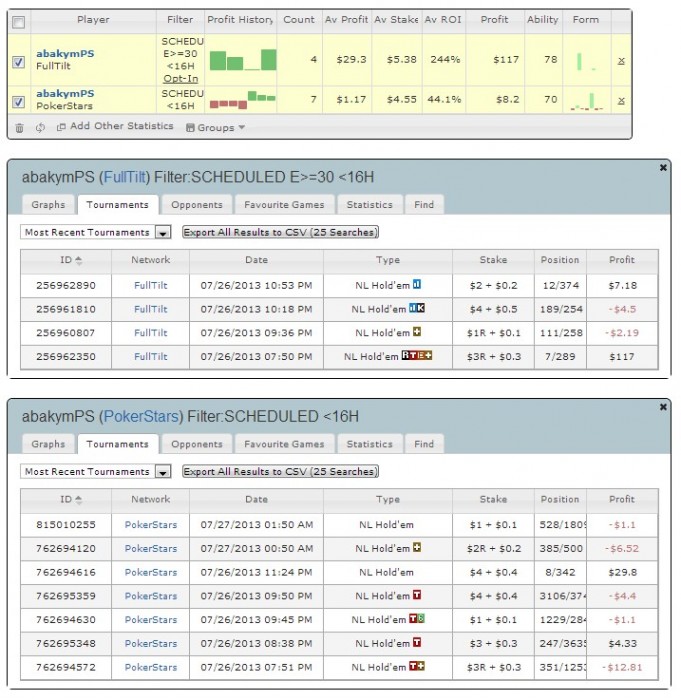Click FullTilt network link for tournament 256962890
Screen dimensions: 681x700
(150, 286)
